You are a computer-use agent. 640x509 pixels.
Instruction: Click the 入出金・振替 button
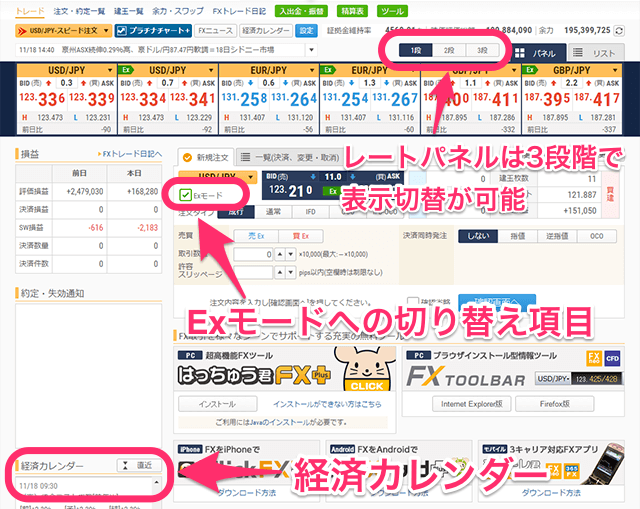click(x=302, y=11)
